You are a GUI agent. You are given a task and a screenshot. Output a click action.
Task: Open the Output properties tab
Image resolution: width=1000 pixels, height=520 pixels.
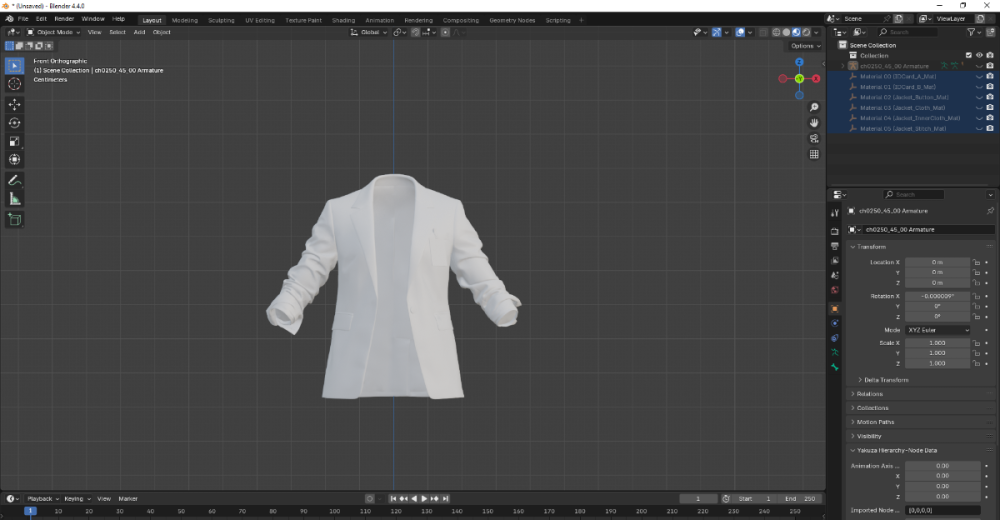click(834, 246)
